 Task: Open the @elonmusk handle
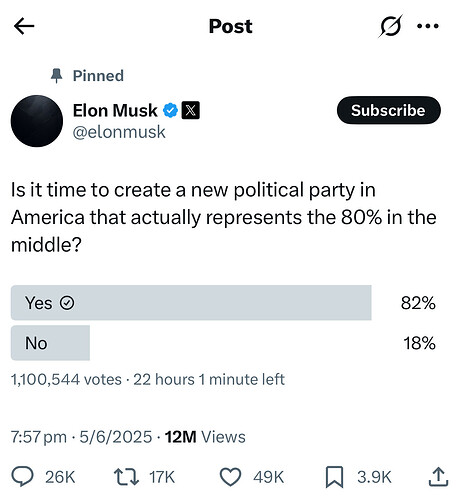point(119,132)
